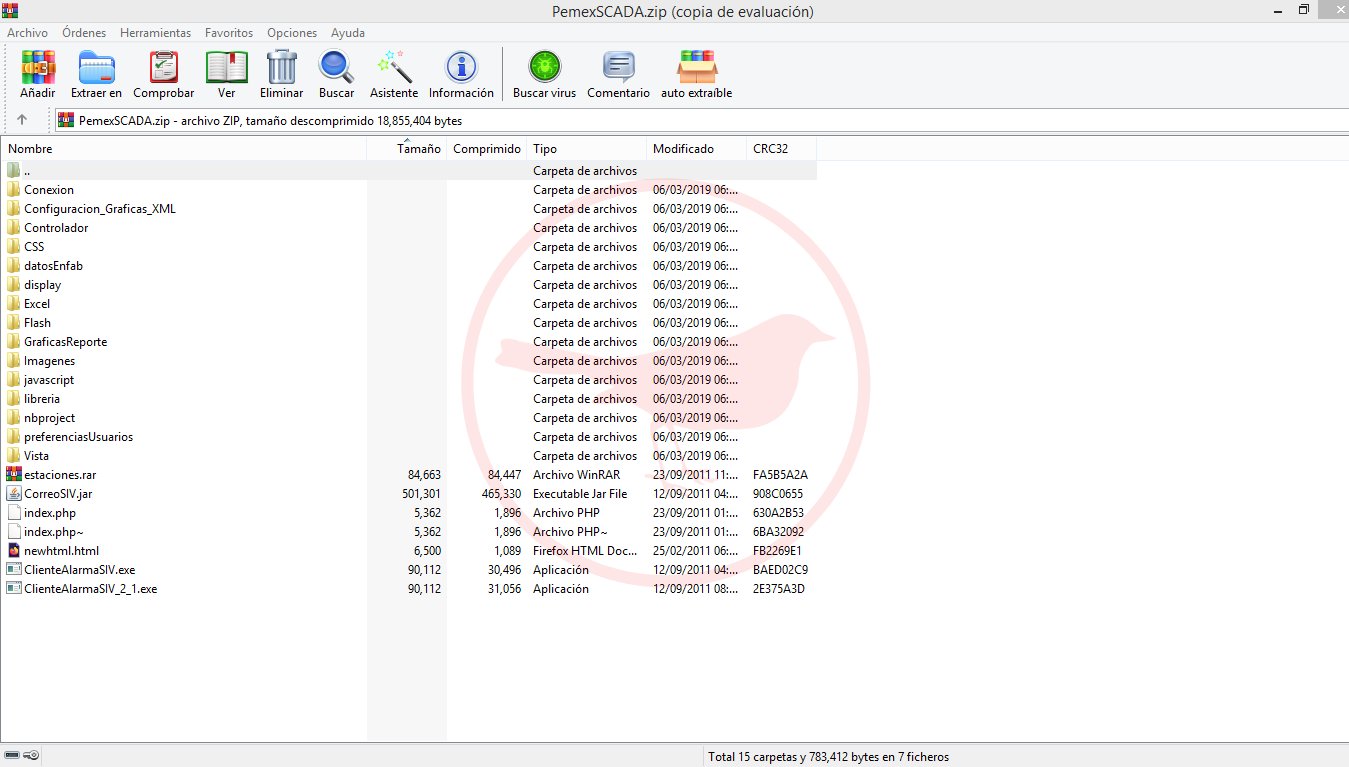Select the Configuracion_Graficas_XML folder
Image resolution: width=1349 pixels, height=767 pixels.
[x=100, y=208]
